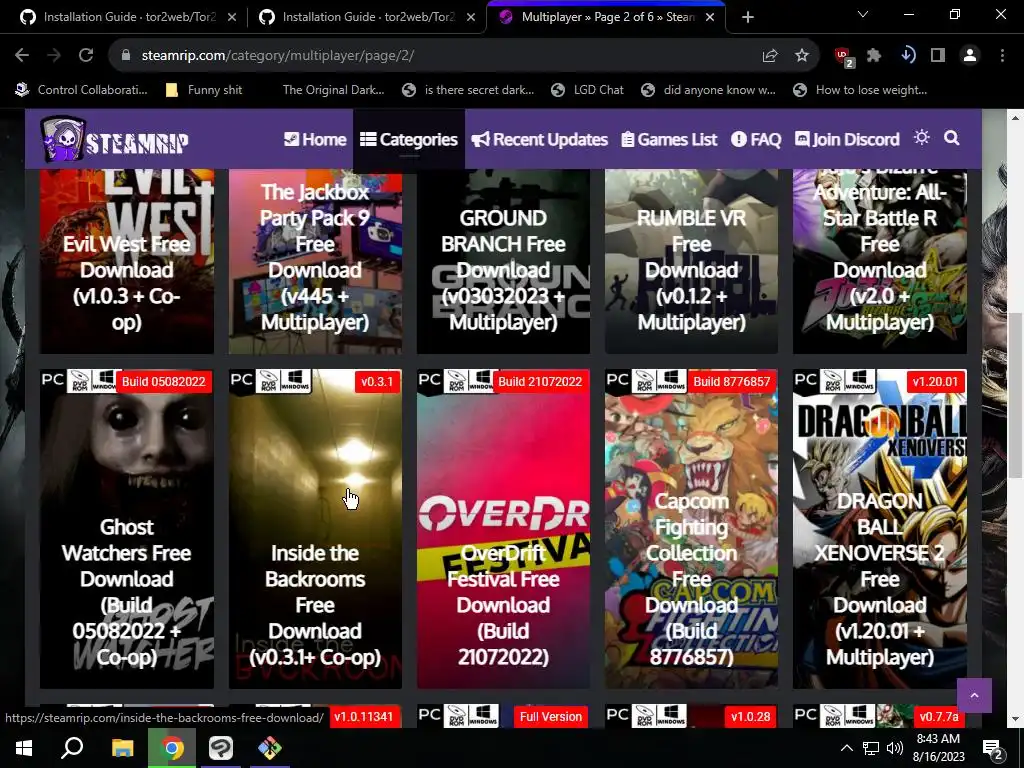Toggle the browser side panel icon
This screenshot has width=1024, height=768.
coord(938,56)
